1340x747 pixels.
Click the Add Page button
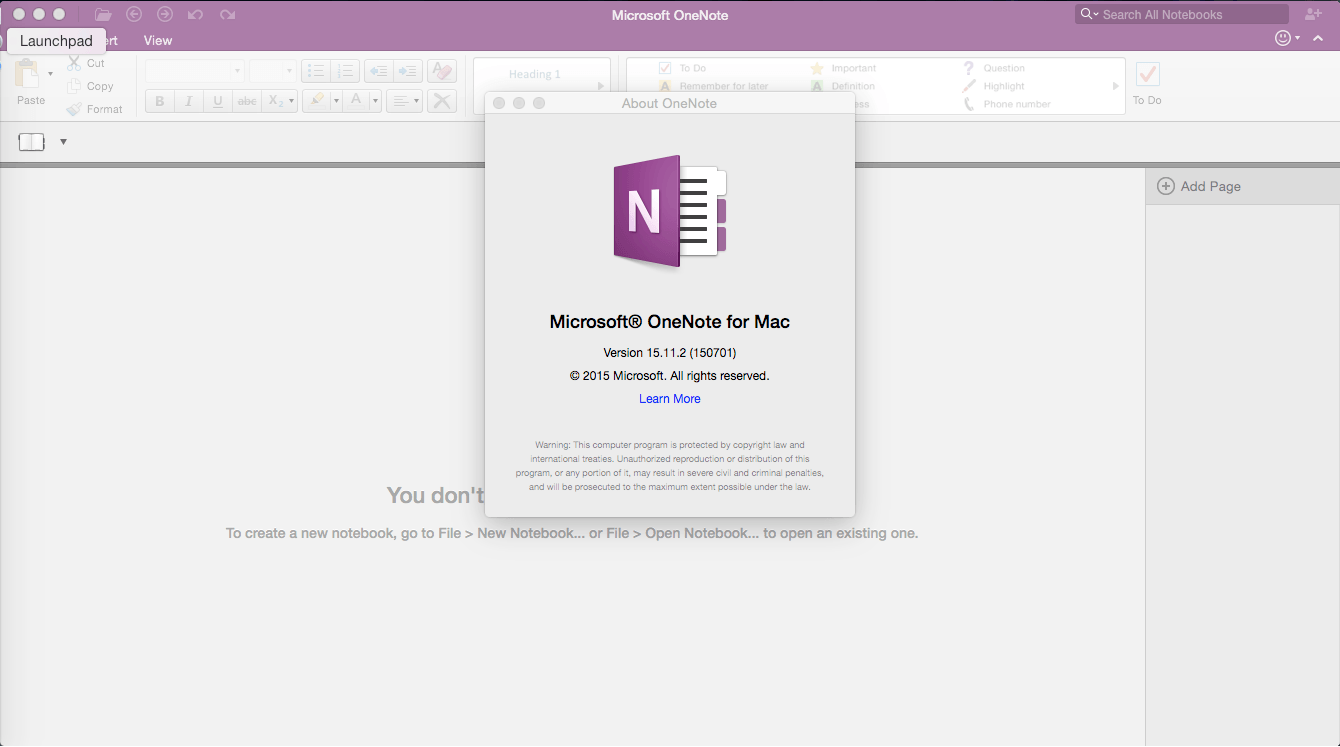click(x=1242, y=186)
